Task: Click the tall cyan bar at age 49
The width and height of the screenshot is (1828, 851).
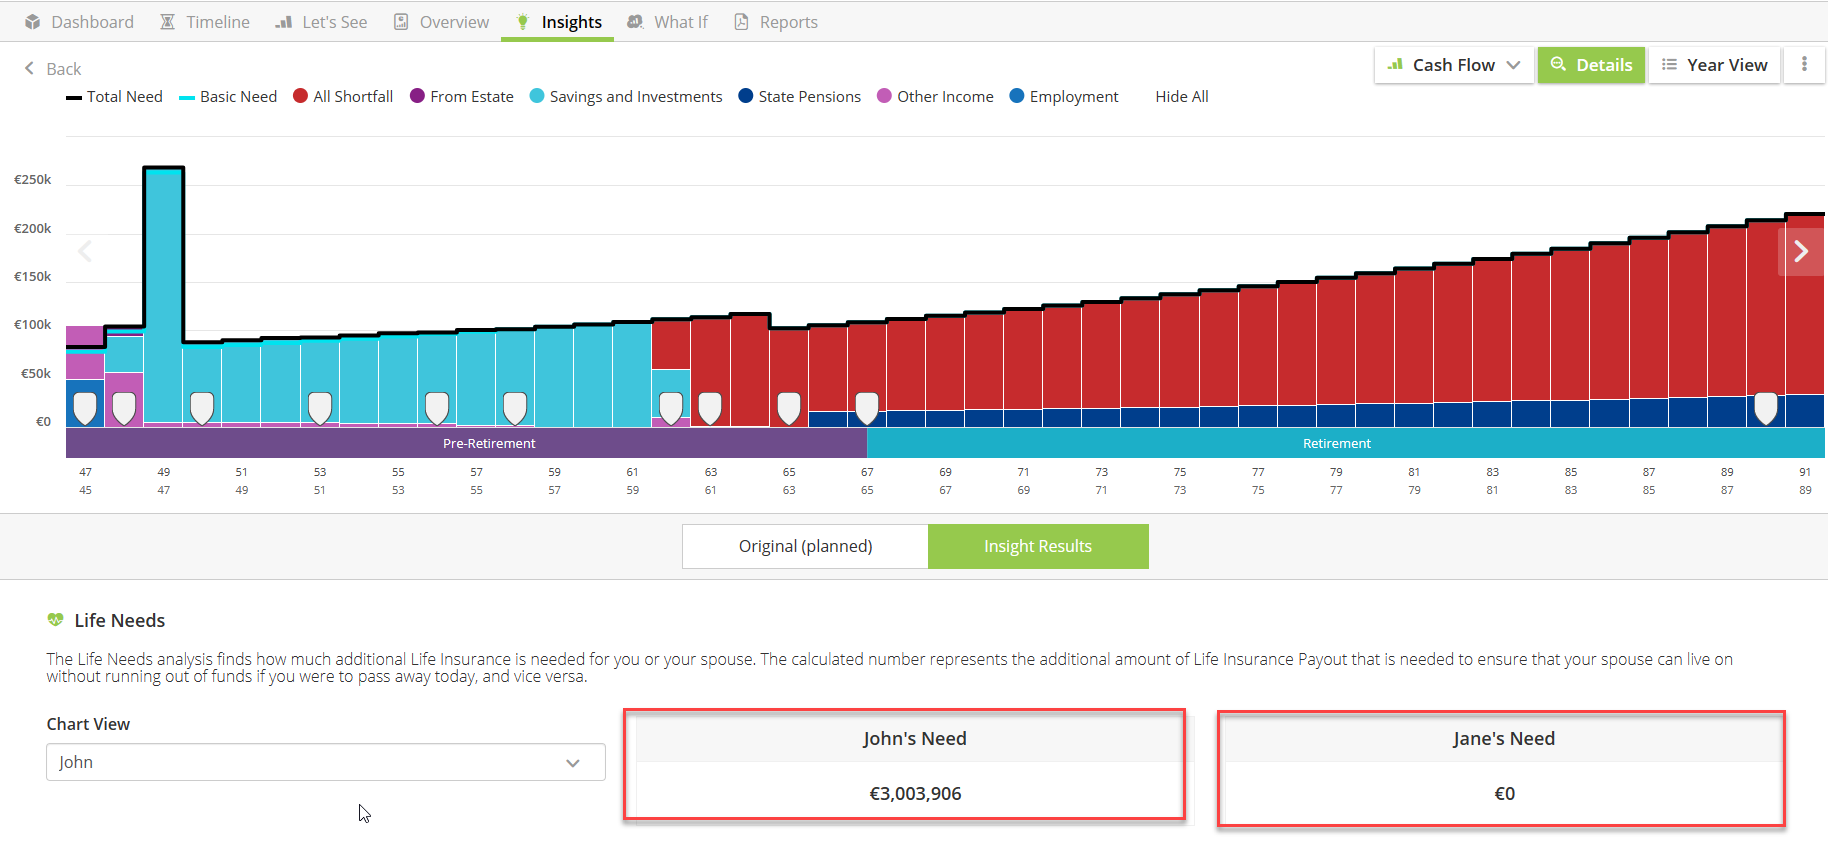Action: pyautogui.click(x=163, y=295)
